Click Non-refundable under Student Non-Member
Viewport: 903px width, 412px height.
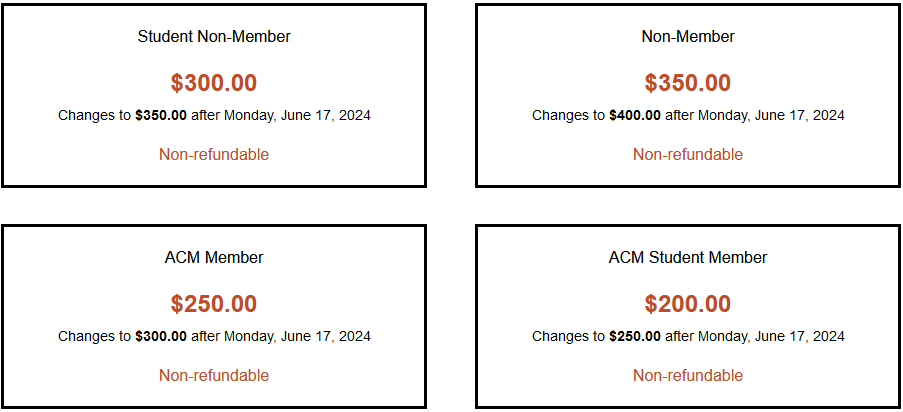(x=214, y=154)
